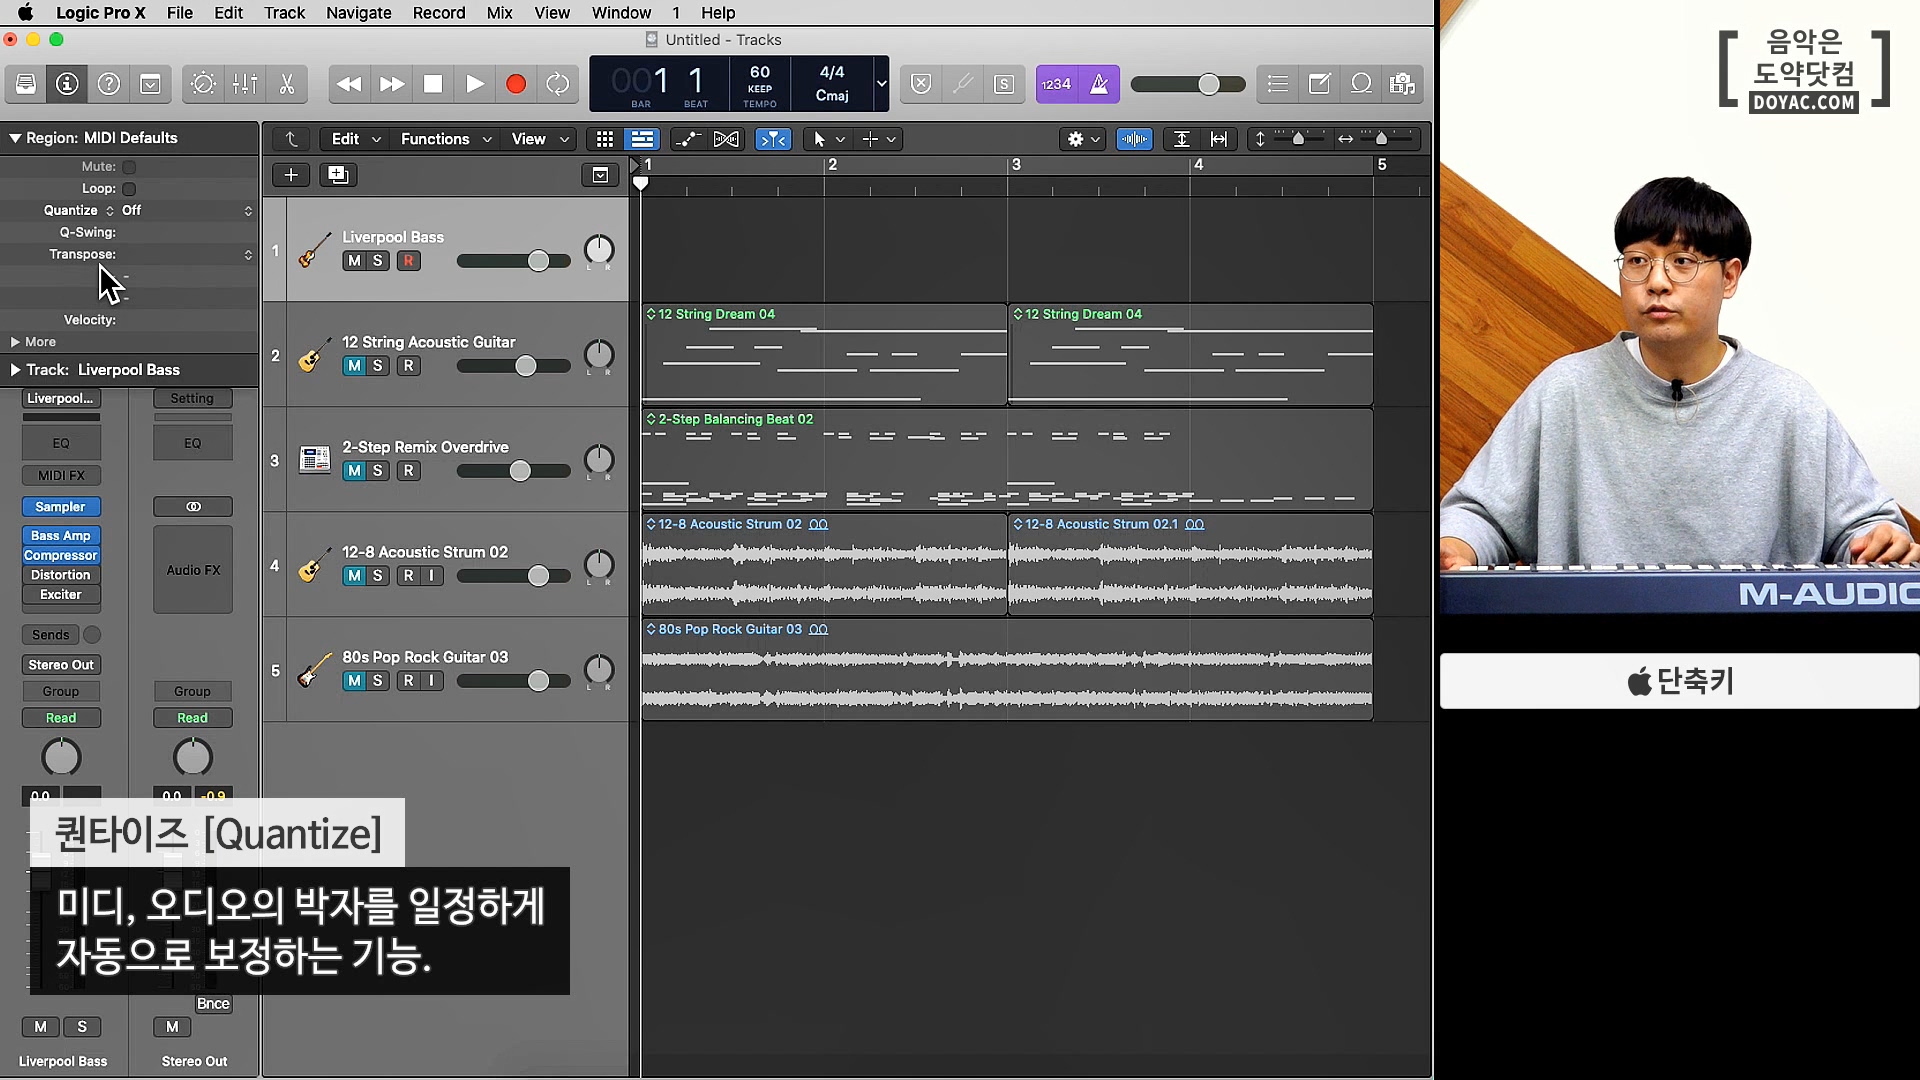This screenshot has width=1920, height=1080.
Task: Toggle the Inspector button
Action: click(x=67, y=84)
